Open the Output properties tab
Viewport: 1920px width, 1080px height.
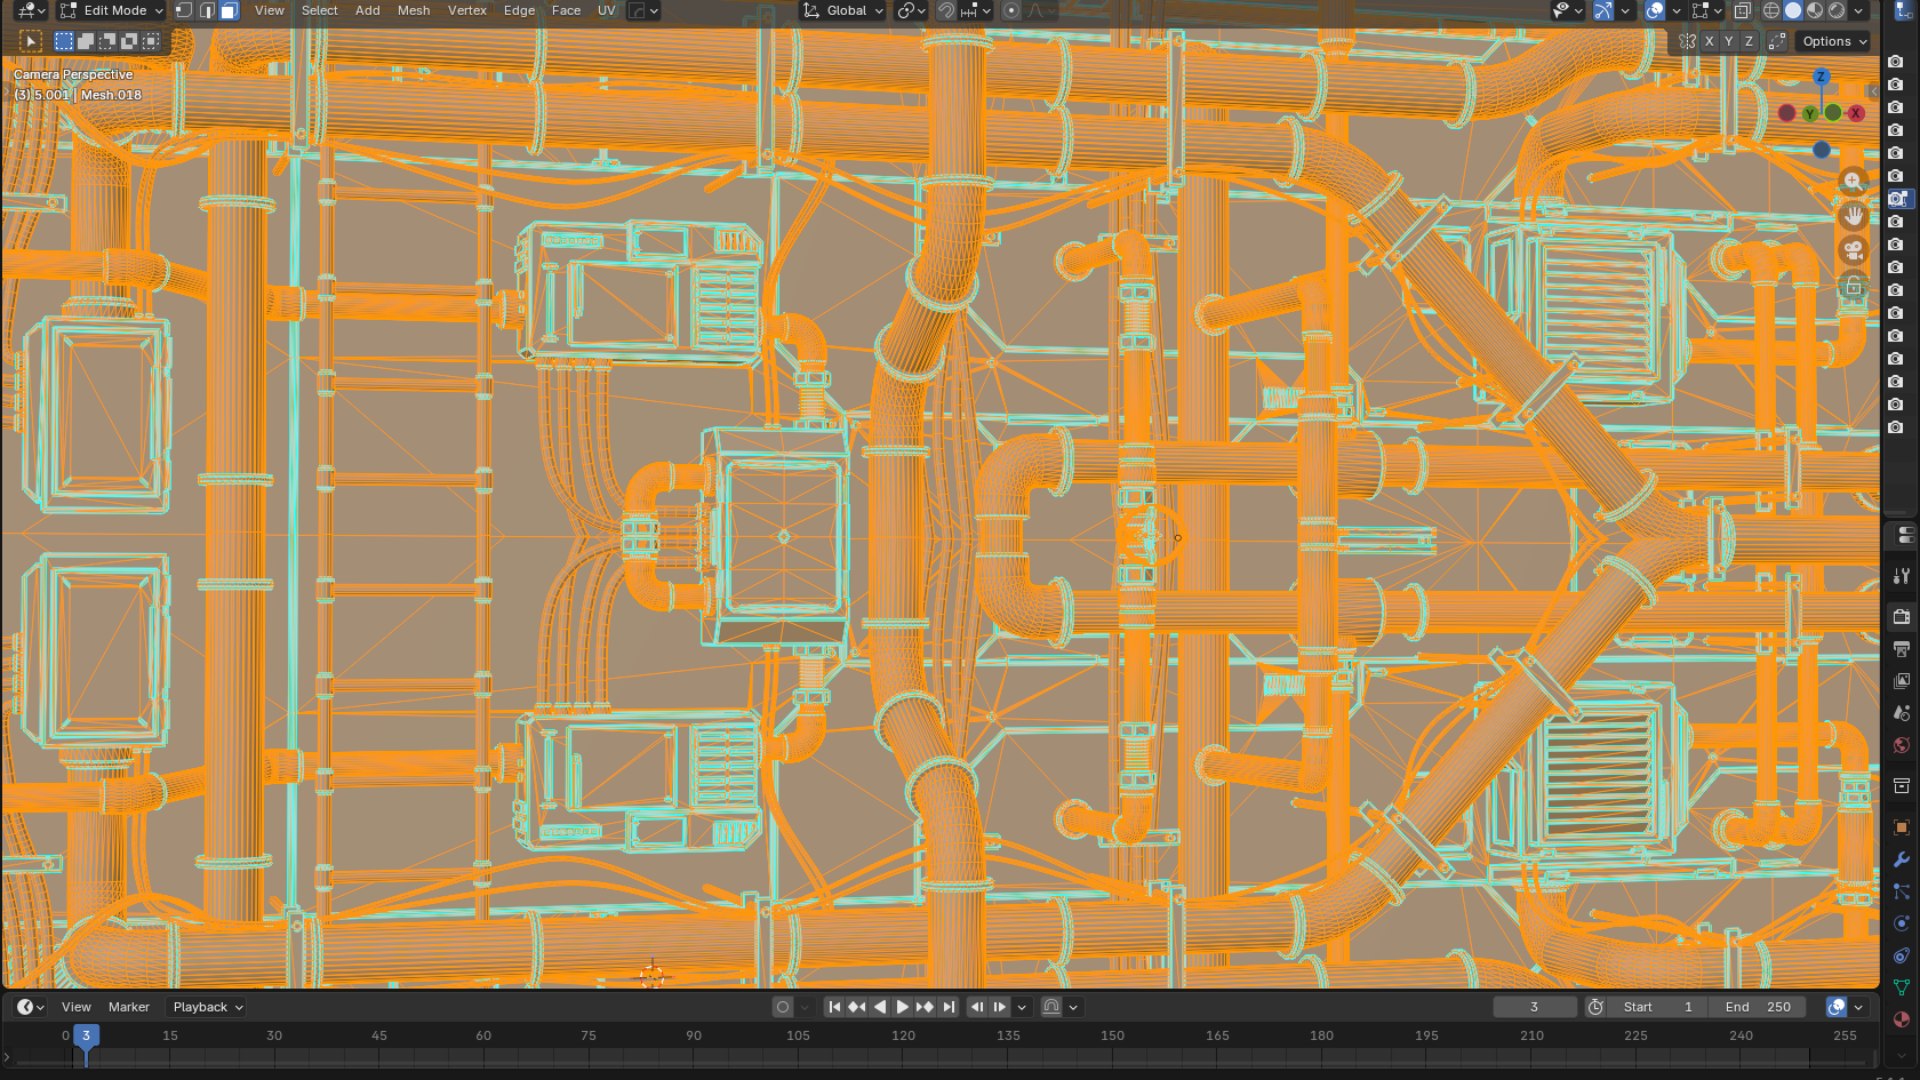(1901, 650)
